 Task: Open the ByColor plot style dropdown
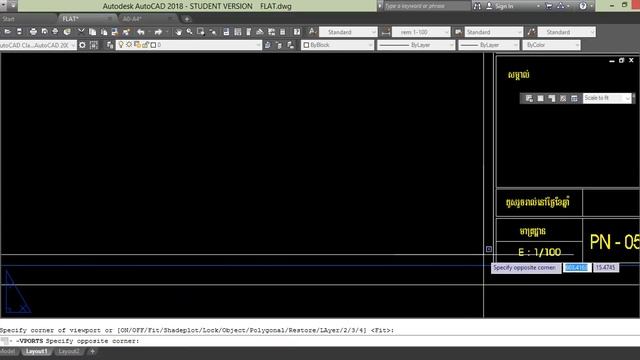click(551, 45)
